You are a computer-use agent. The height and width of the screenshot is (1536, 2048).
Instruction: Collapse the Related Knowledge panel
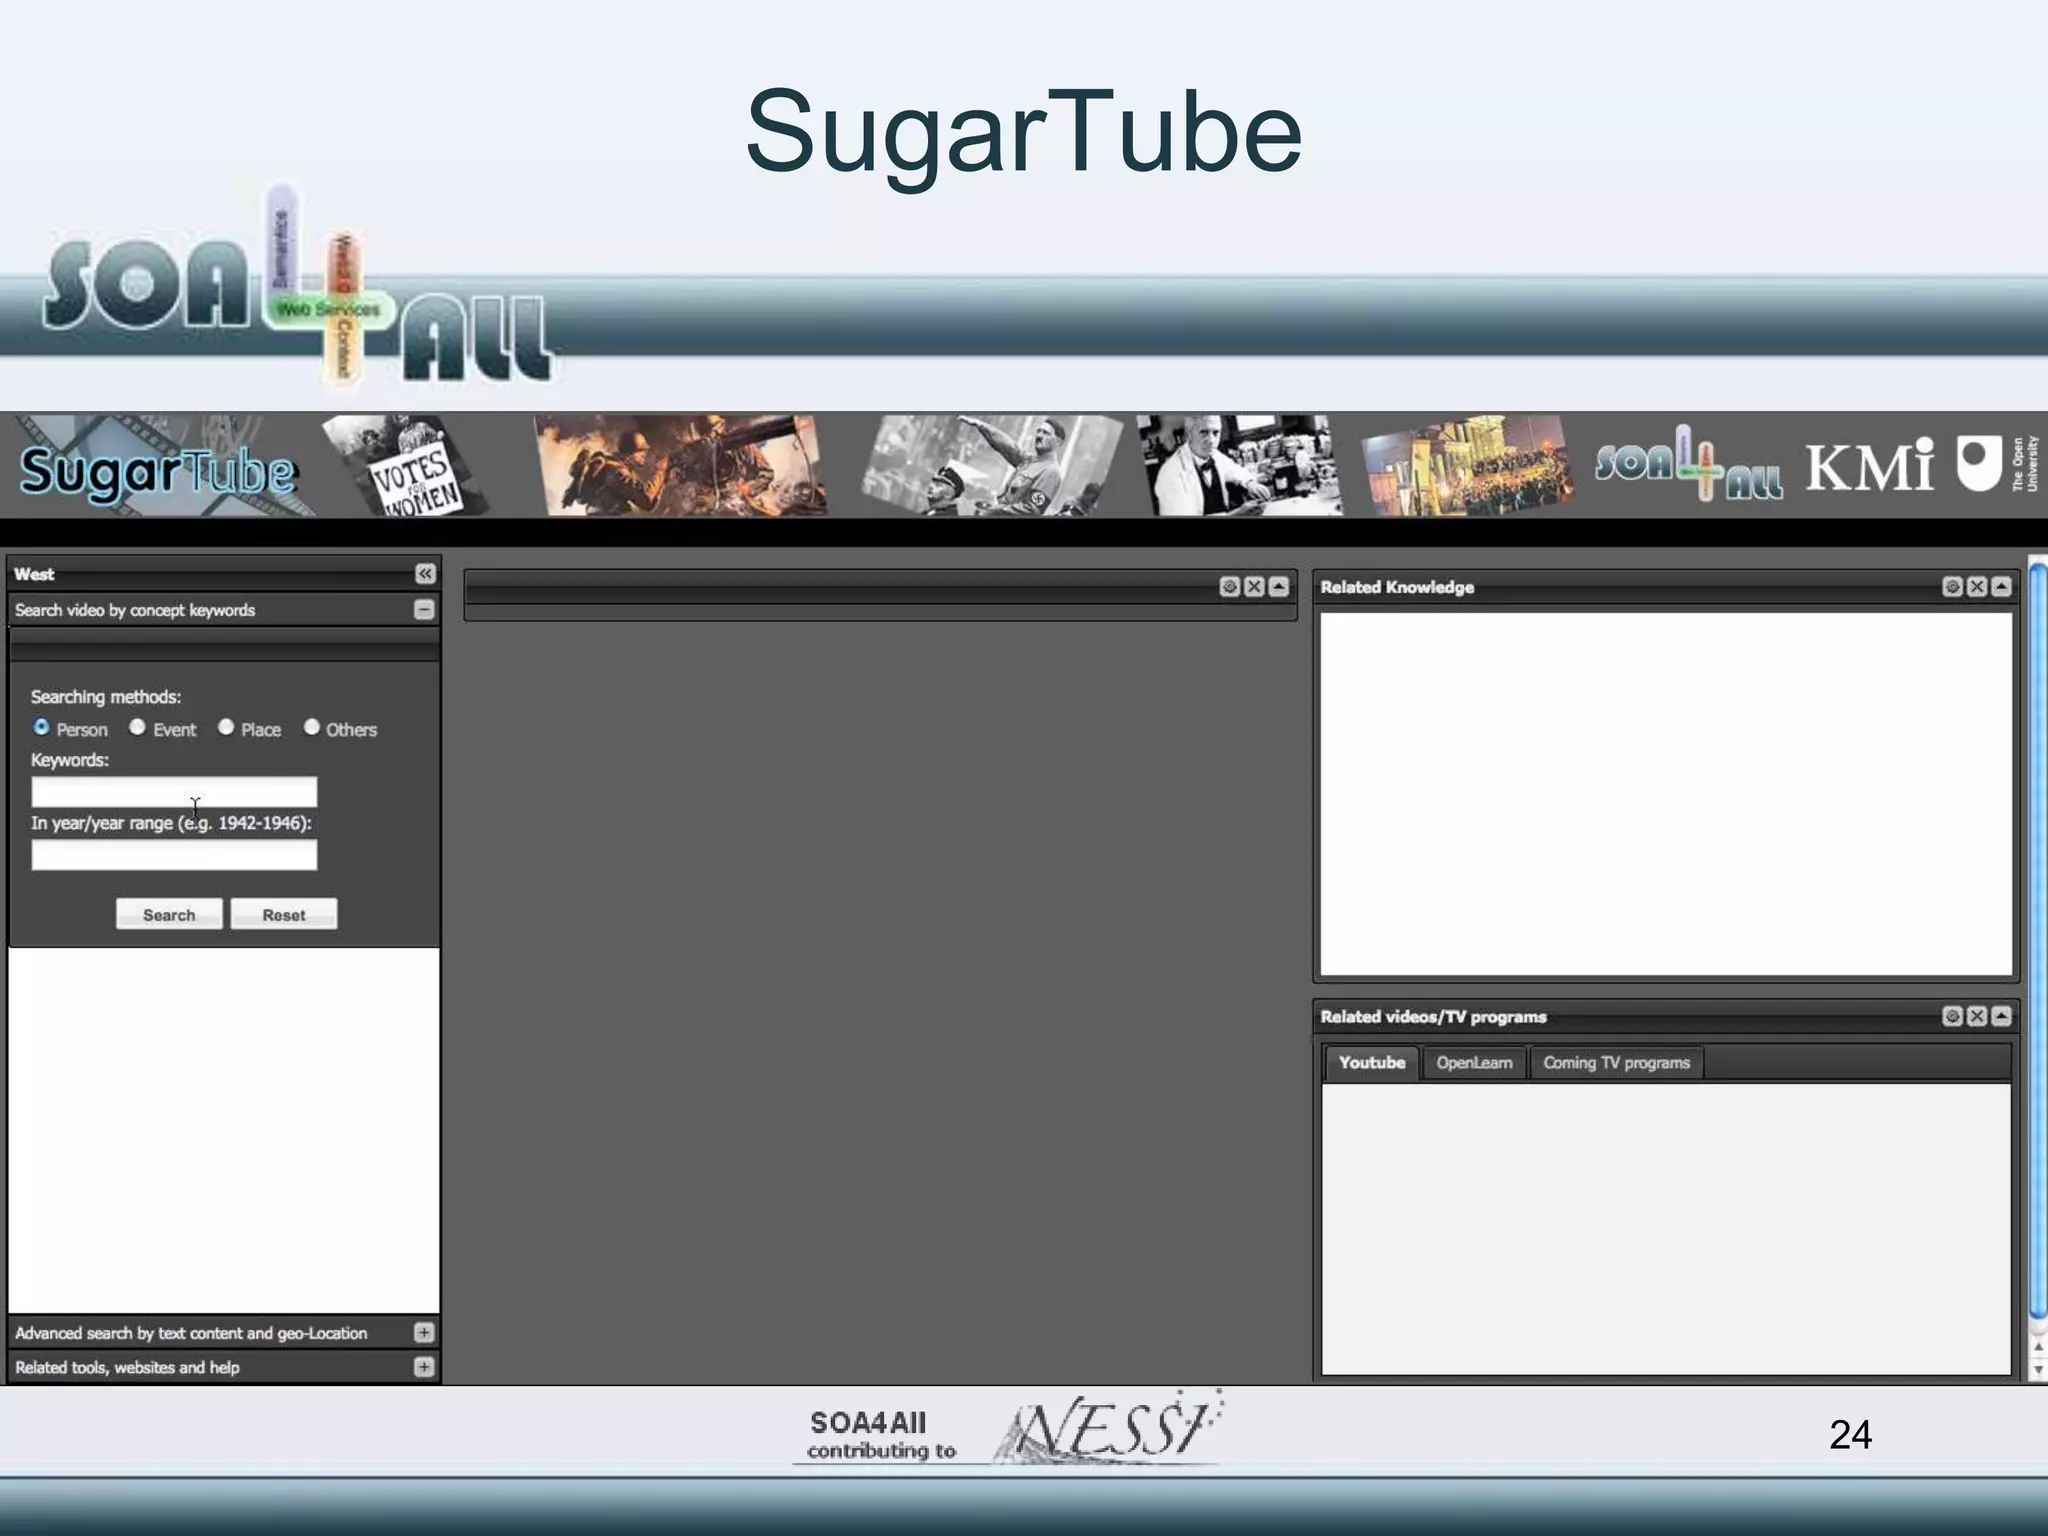2001,586
